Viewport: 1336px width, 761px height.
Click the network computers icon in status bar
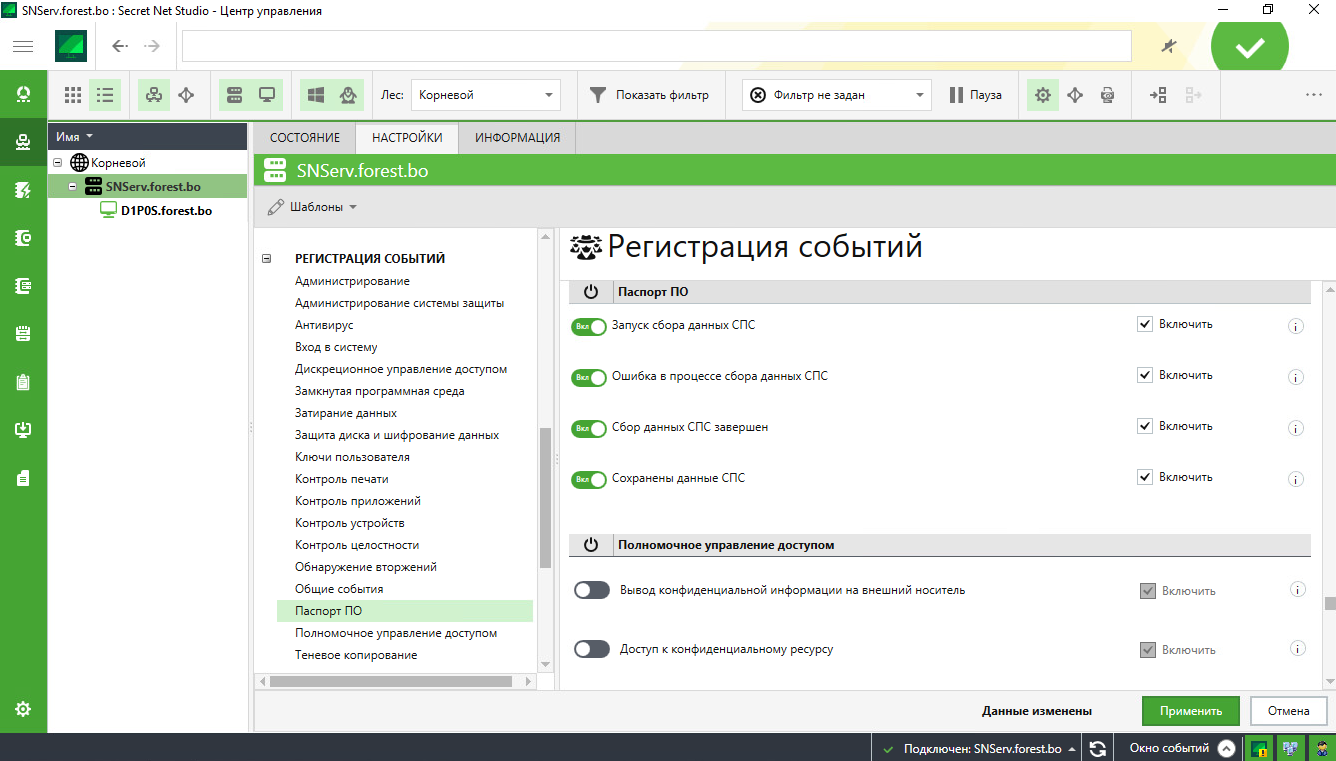pyautogui.click(x=1290, y=748)
